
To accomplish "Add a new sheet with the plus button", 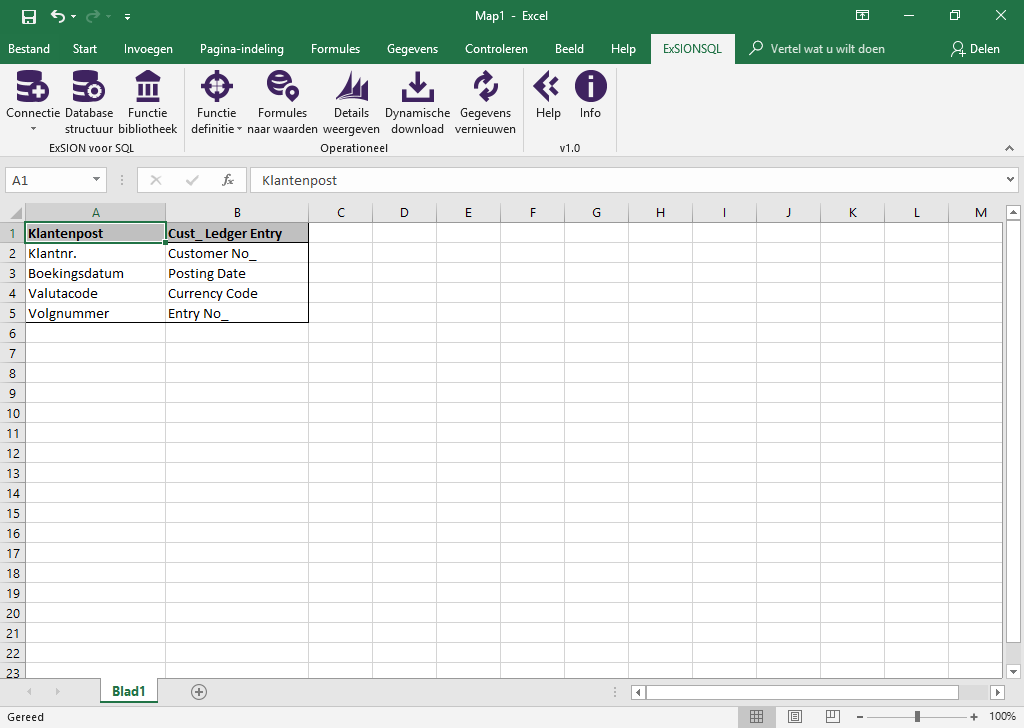I will tap(199, 691).
